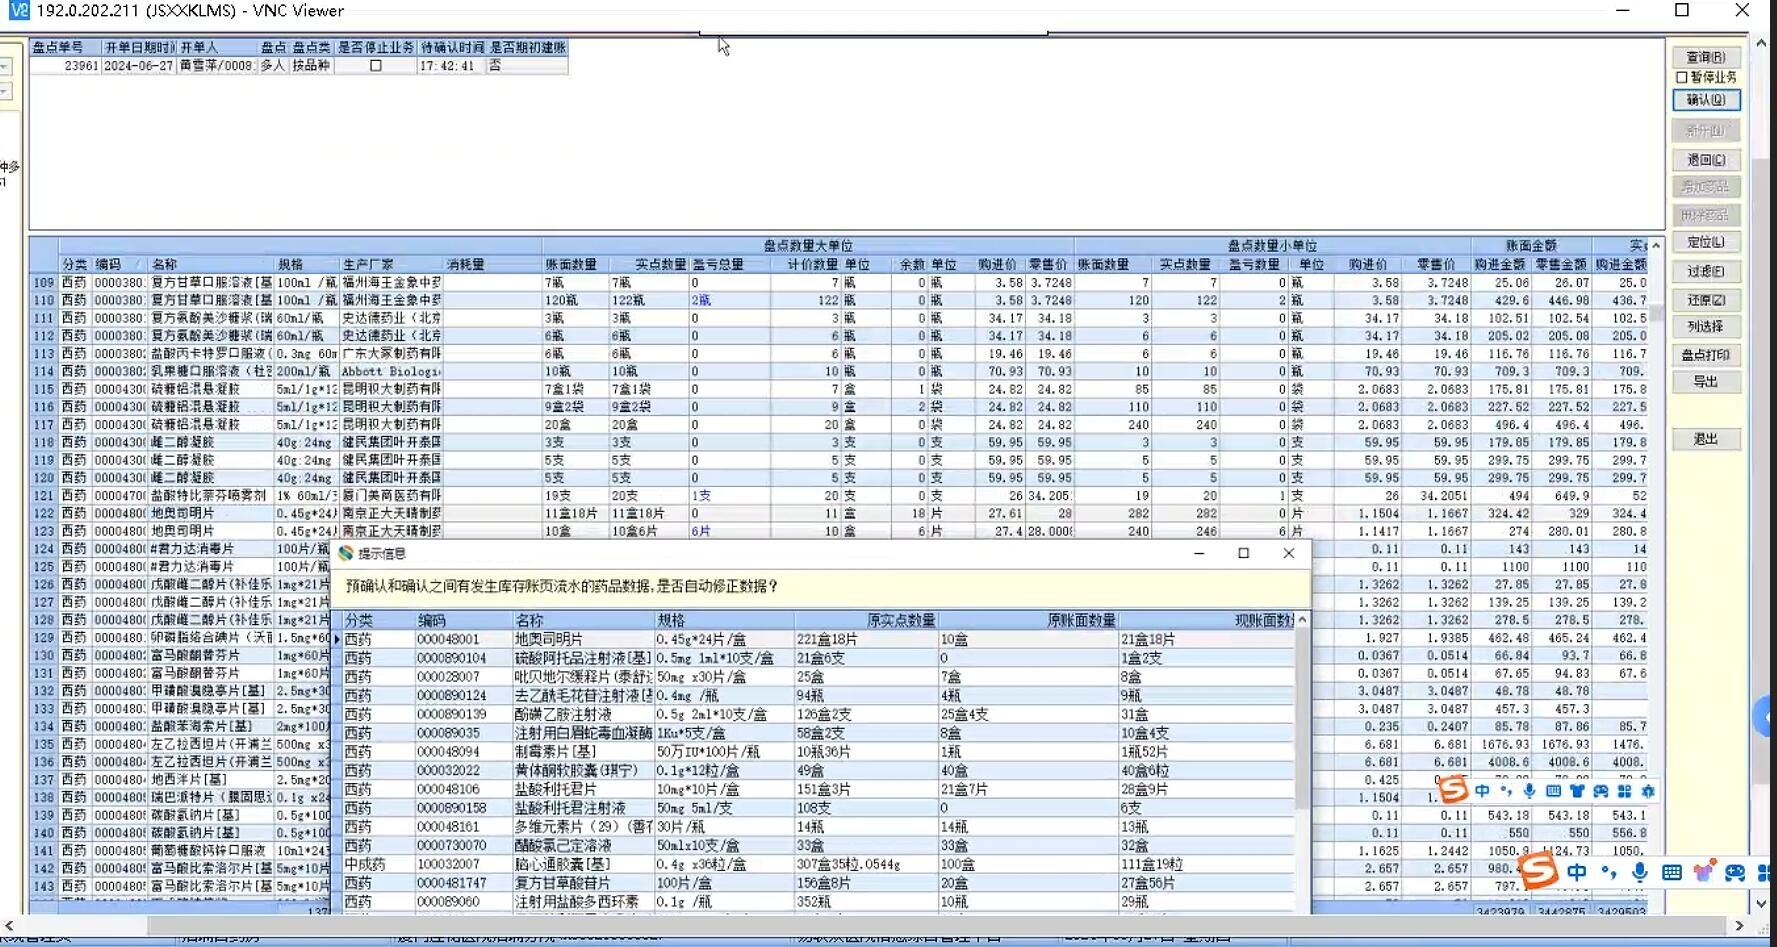Click the 导出 export button
This screenshot has height=947, width=1777.
click(x=1706, y=382)
